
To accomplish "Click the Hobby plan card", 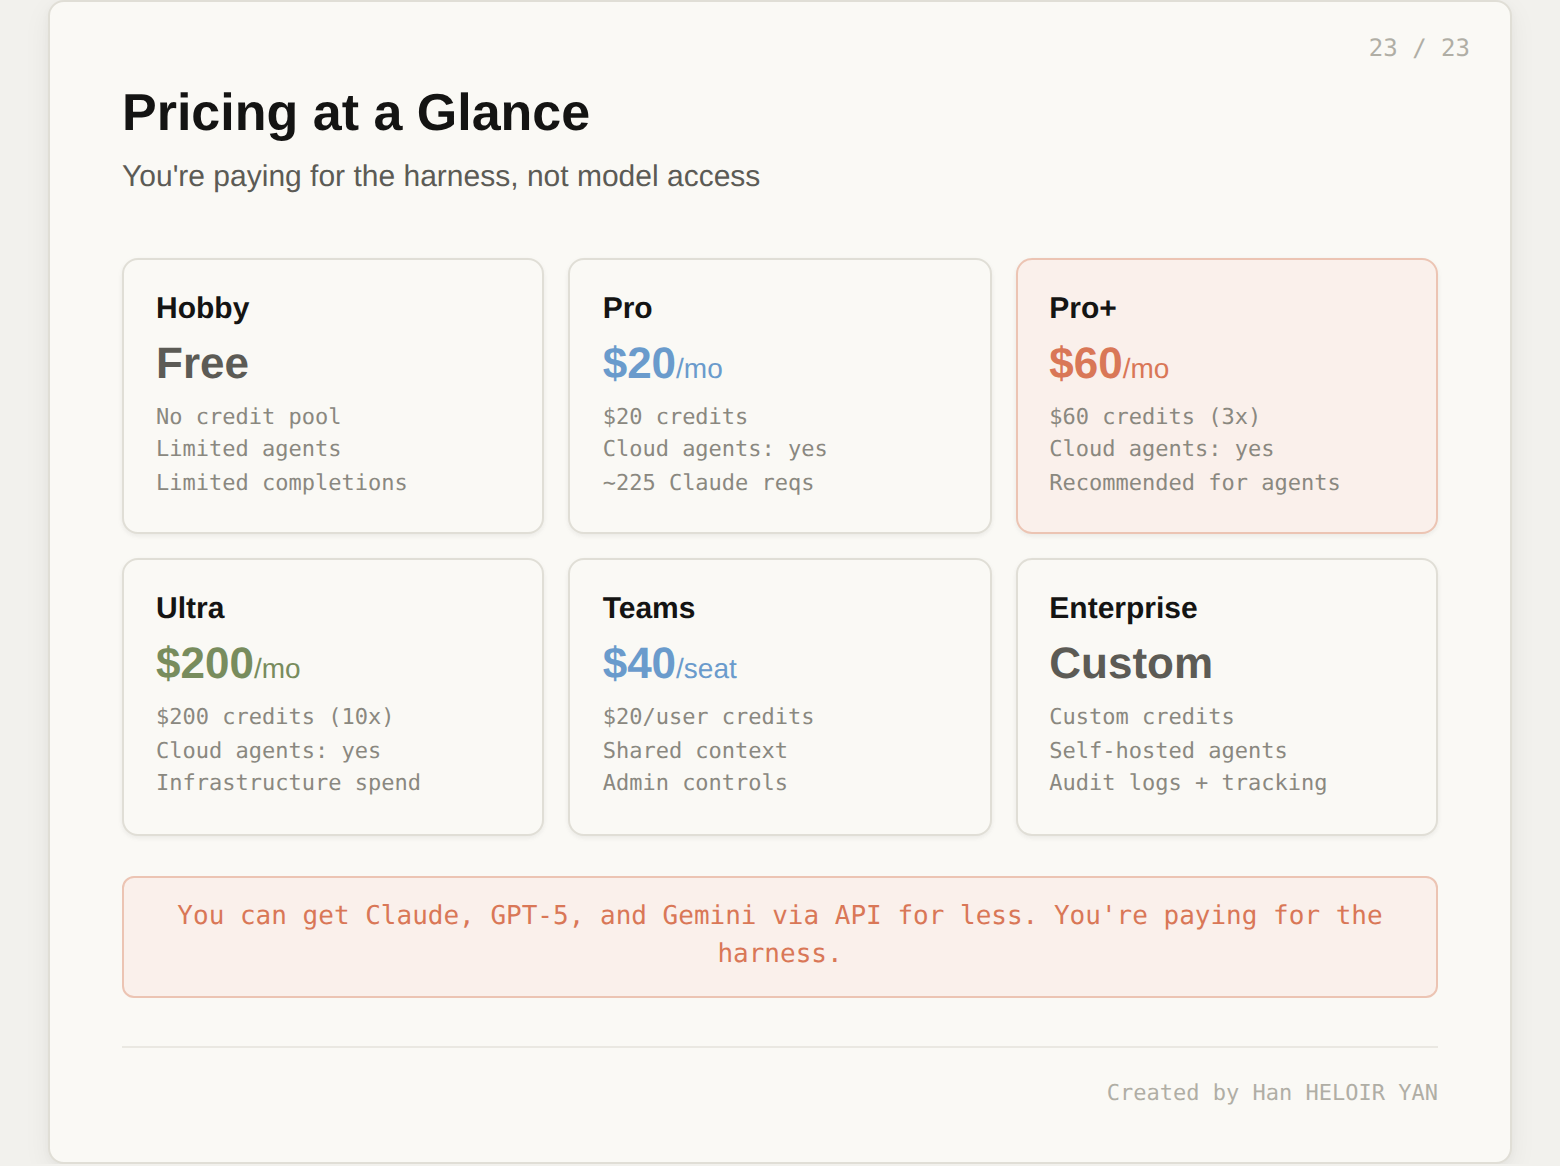I will [x=332, y=396].
